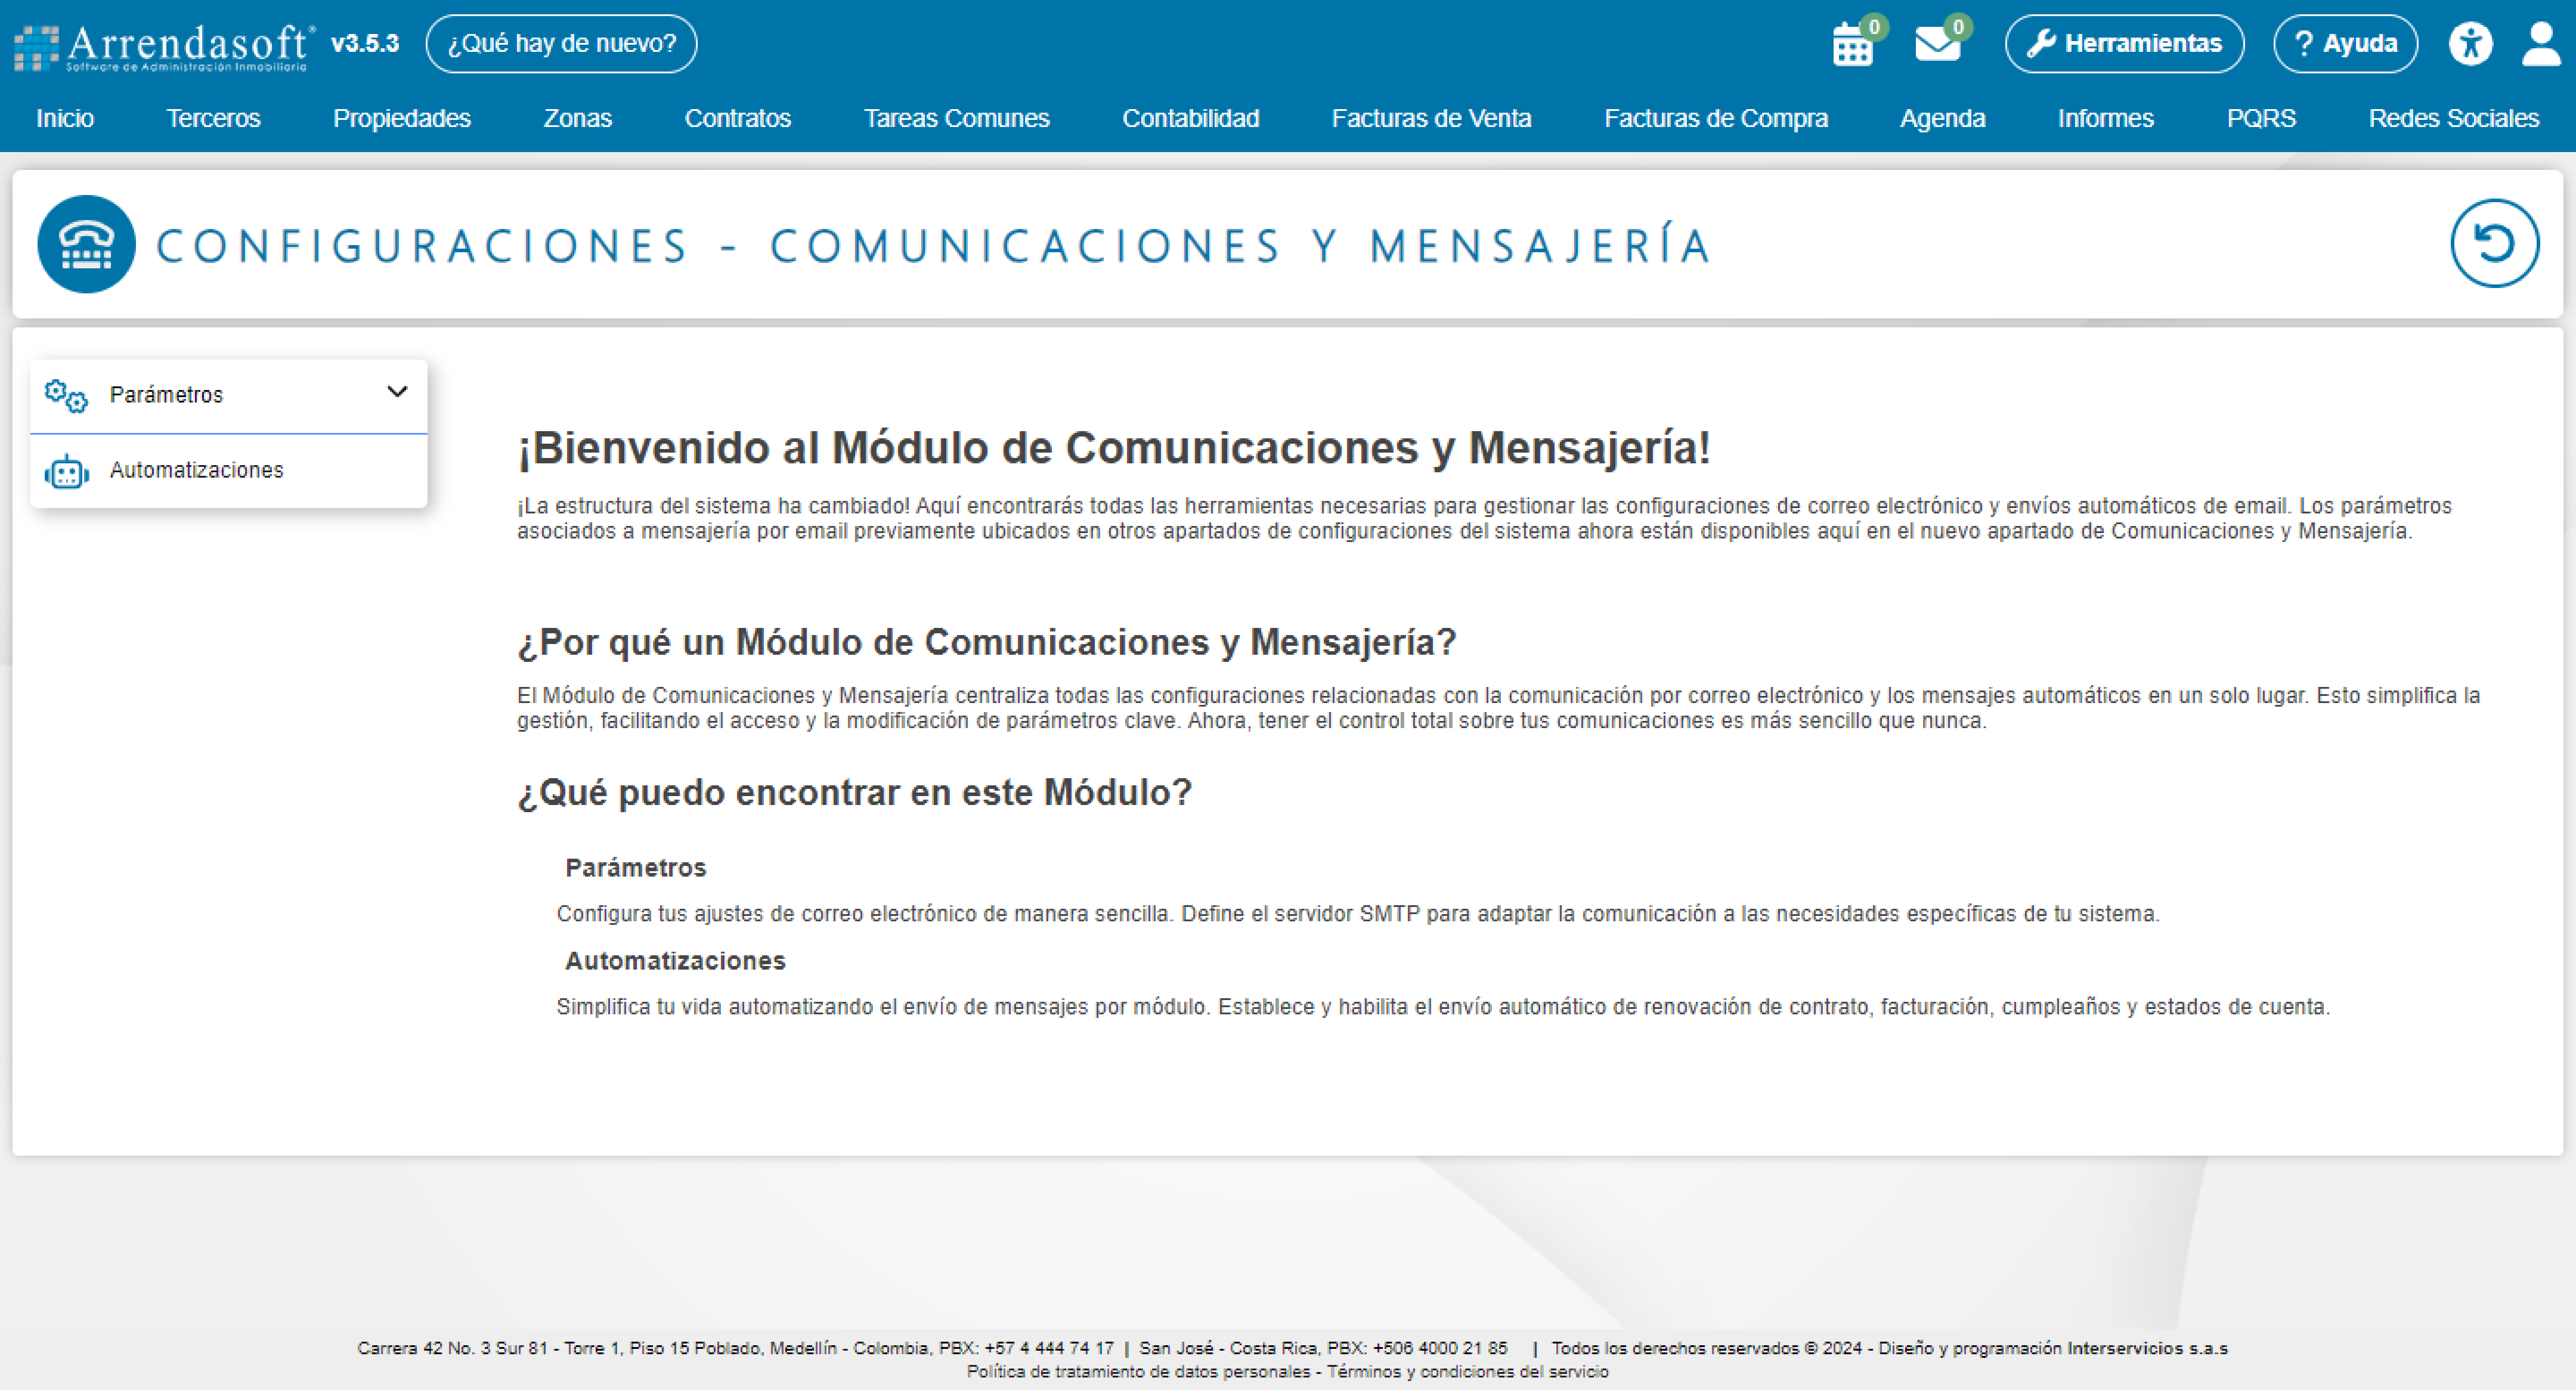Open the PQRS menu
This screenshot has width=2576, height=1390.
[x=2261, y=118]
